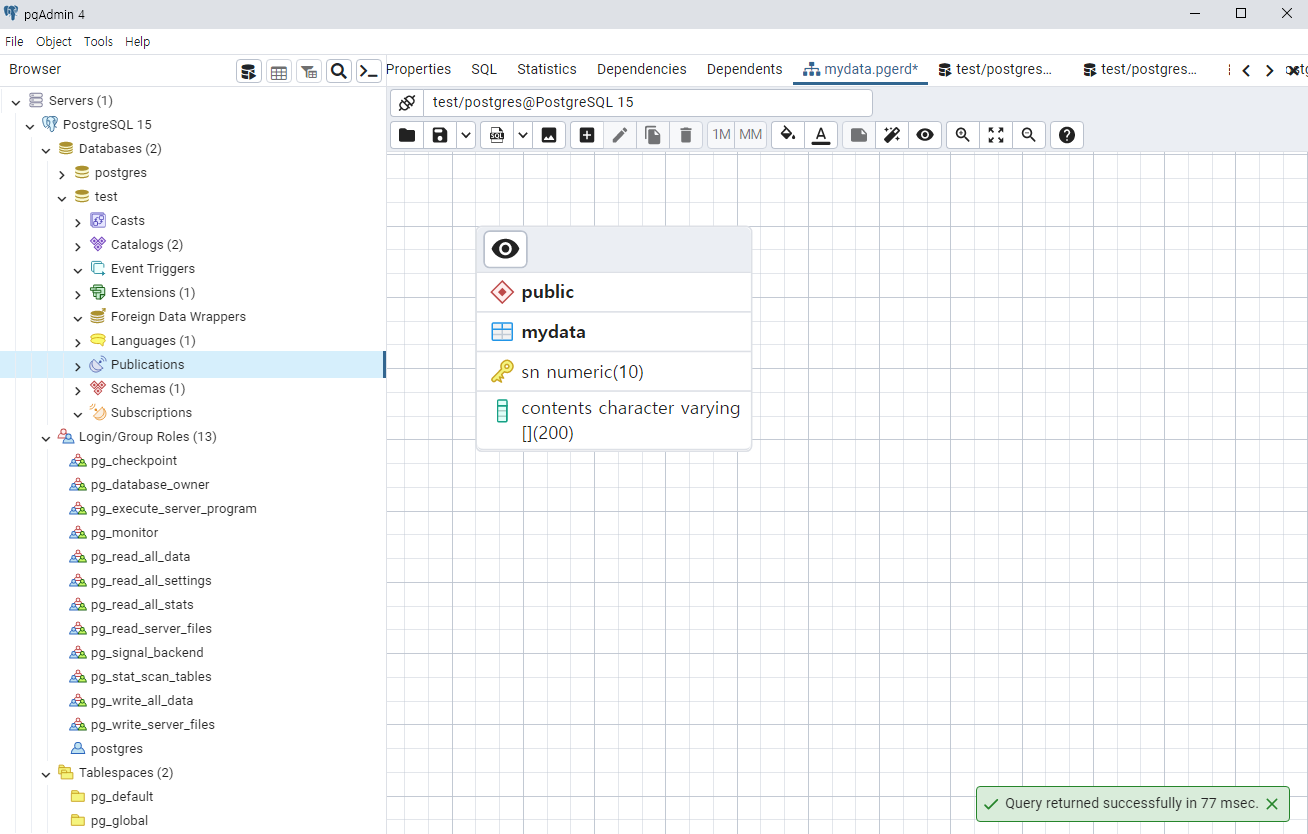Open the text color picker

tap(821, 135)
